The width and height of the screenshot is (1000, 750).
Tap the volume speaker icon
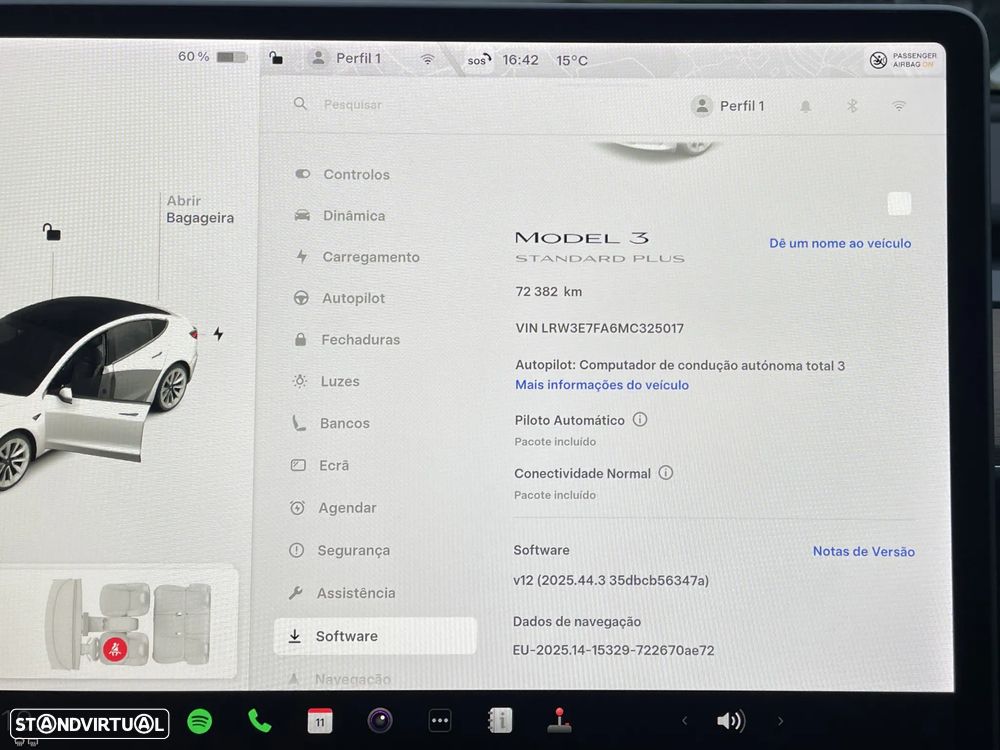click(731, 721)
